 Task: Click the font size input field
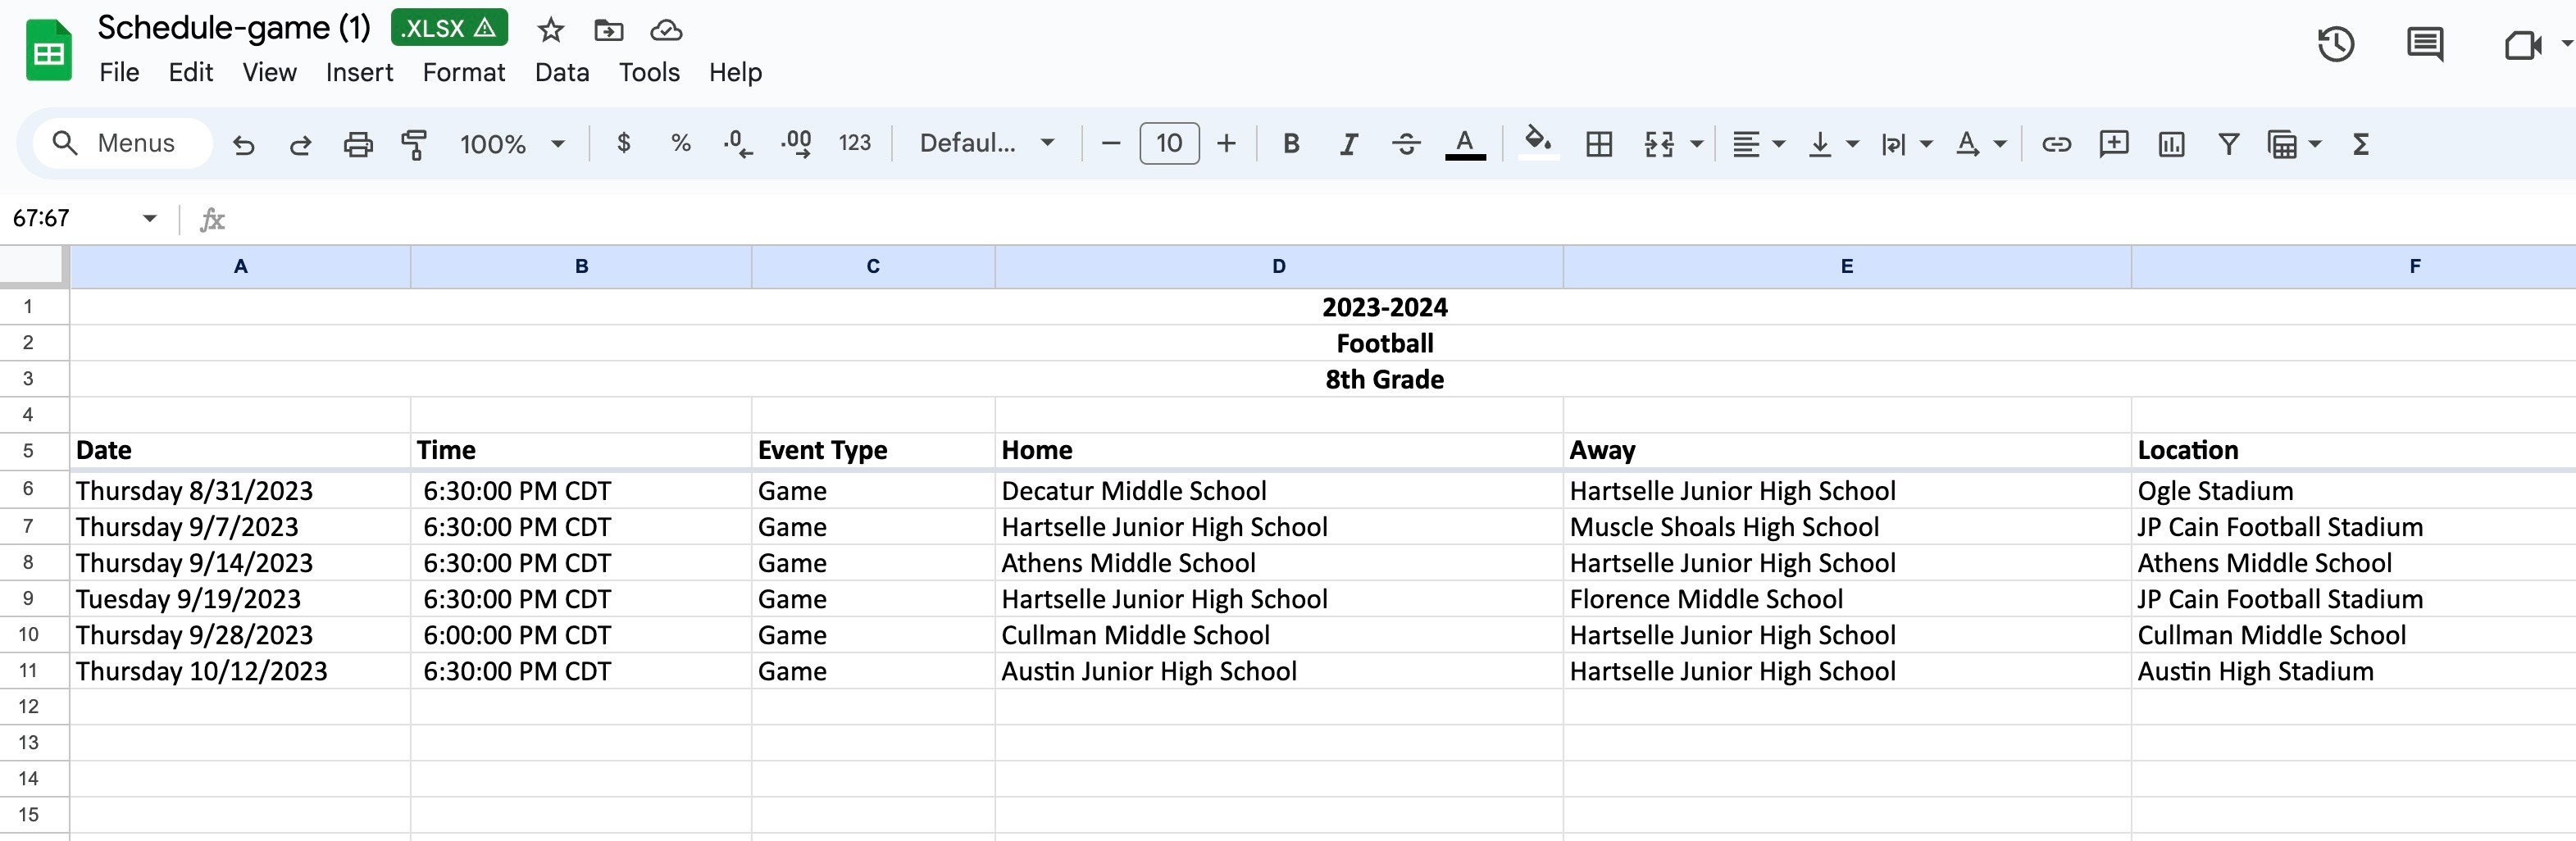(x=1169, y=144)
